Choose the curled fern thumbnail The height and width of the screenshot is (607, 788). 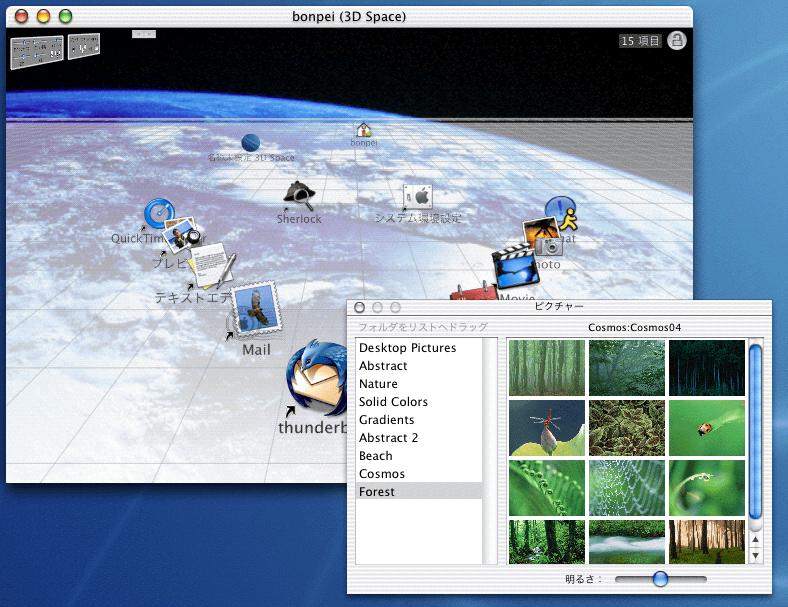547,488
